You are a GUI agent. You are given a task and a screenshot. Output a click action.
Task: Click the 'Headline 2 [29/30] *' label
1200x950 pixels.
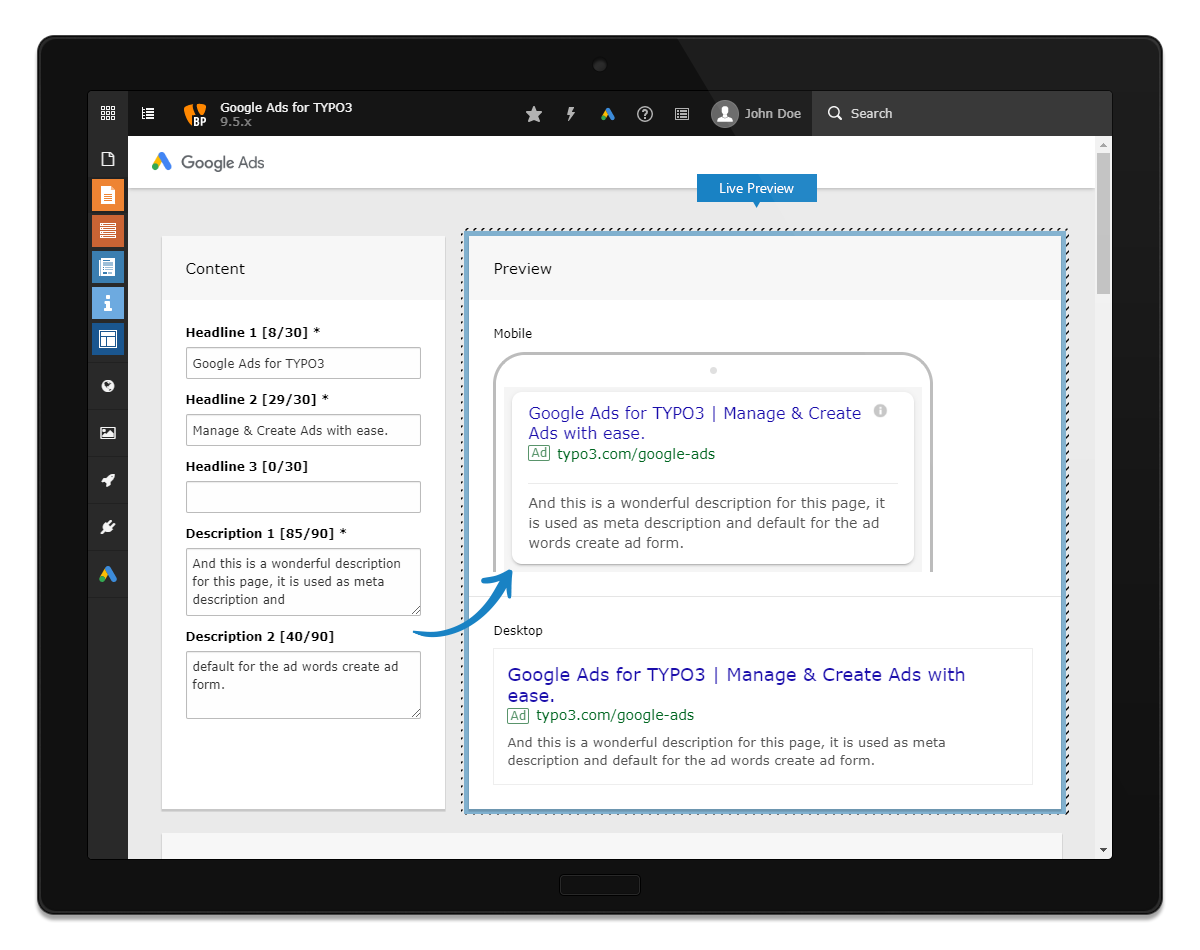coord(257,399)
